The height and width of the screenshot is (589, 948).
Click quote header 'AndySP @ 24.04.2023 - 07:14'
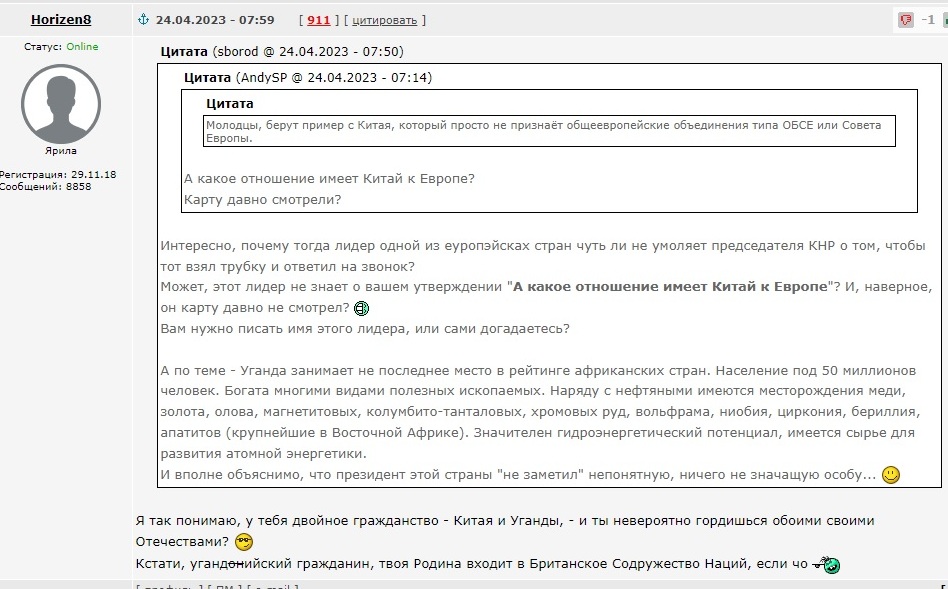(x=334, y=77)
